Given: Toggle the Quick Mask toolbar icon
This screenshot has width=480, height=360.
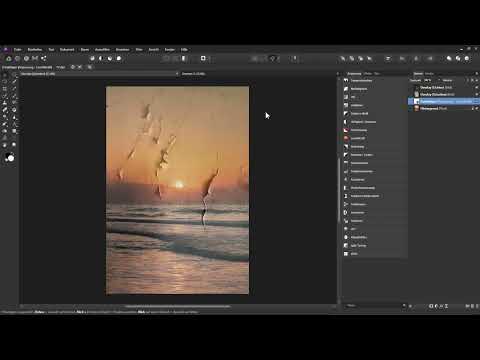Looking at the screenshot, I should [203, 58].
